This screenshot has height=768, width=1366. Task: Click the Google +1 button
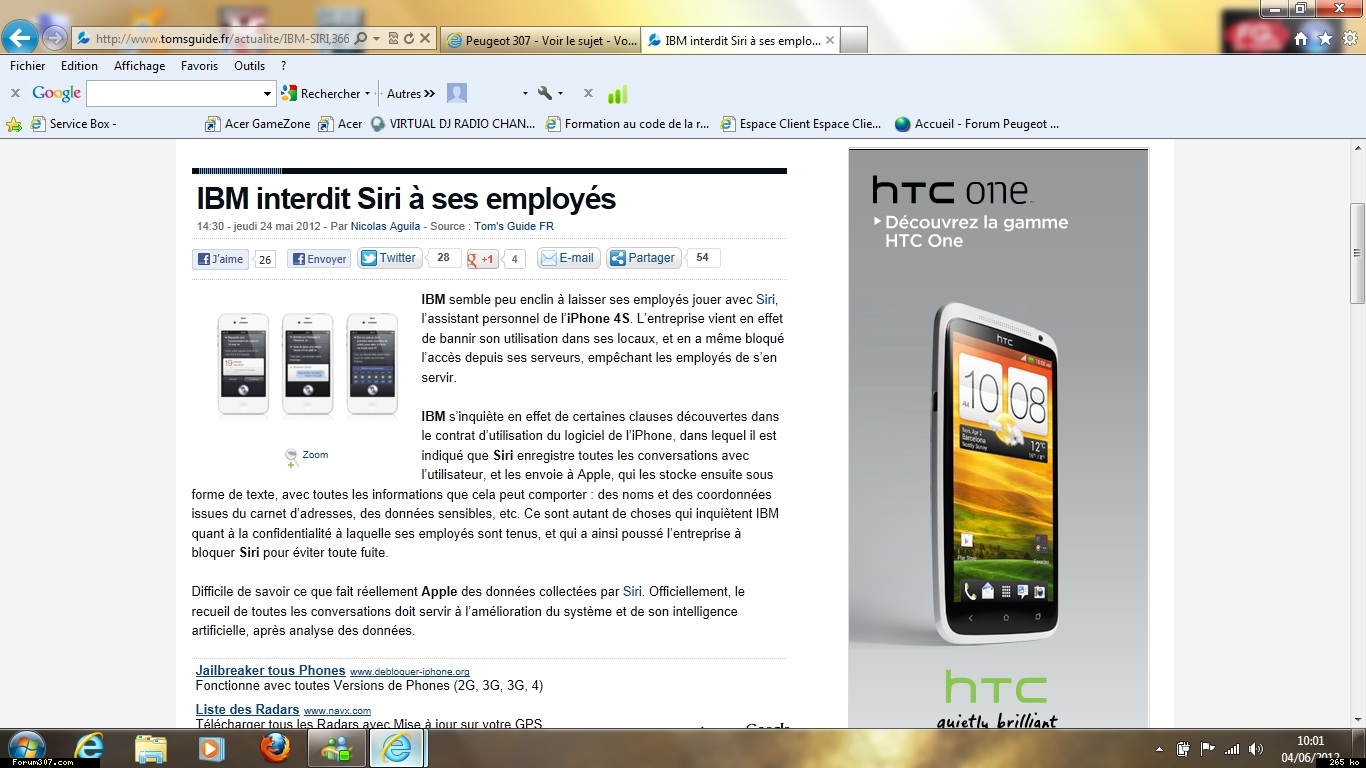483,259
